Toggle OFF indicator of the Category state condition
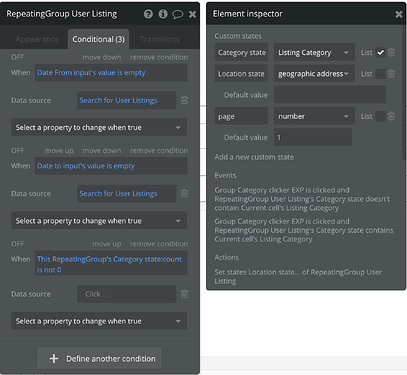This screenshot has height=375, width=407. point(18,244)
